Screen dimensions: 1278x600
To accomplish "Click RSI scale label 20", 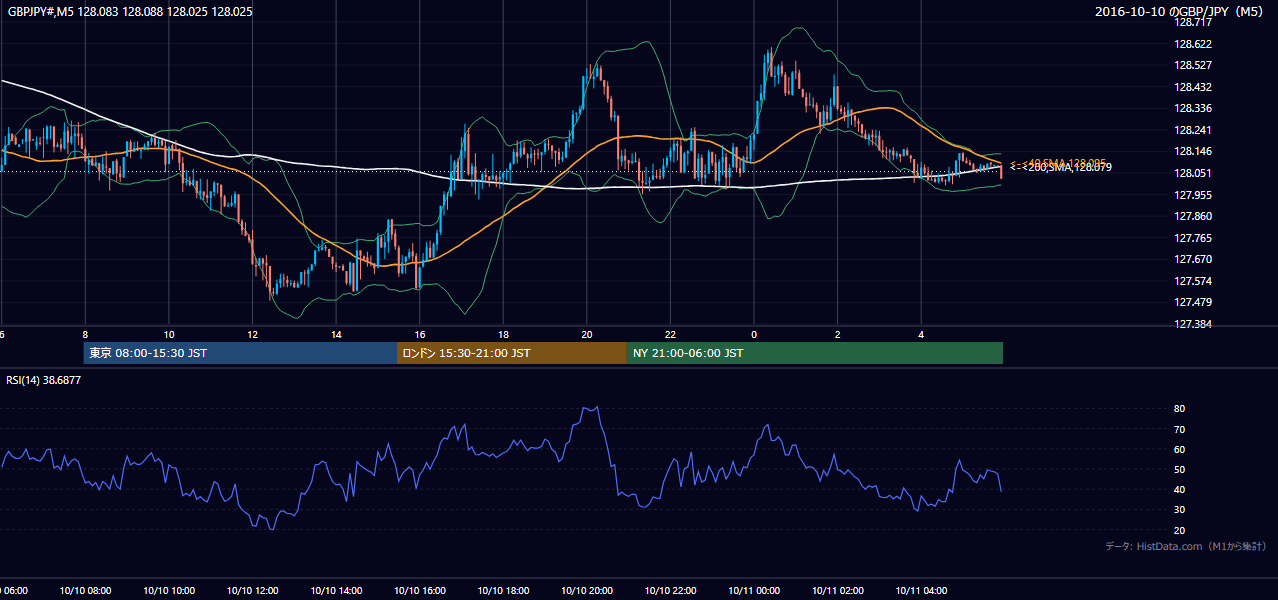I will pyautogui.click(x=1180, y=530).
